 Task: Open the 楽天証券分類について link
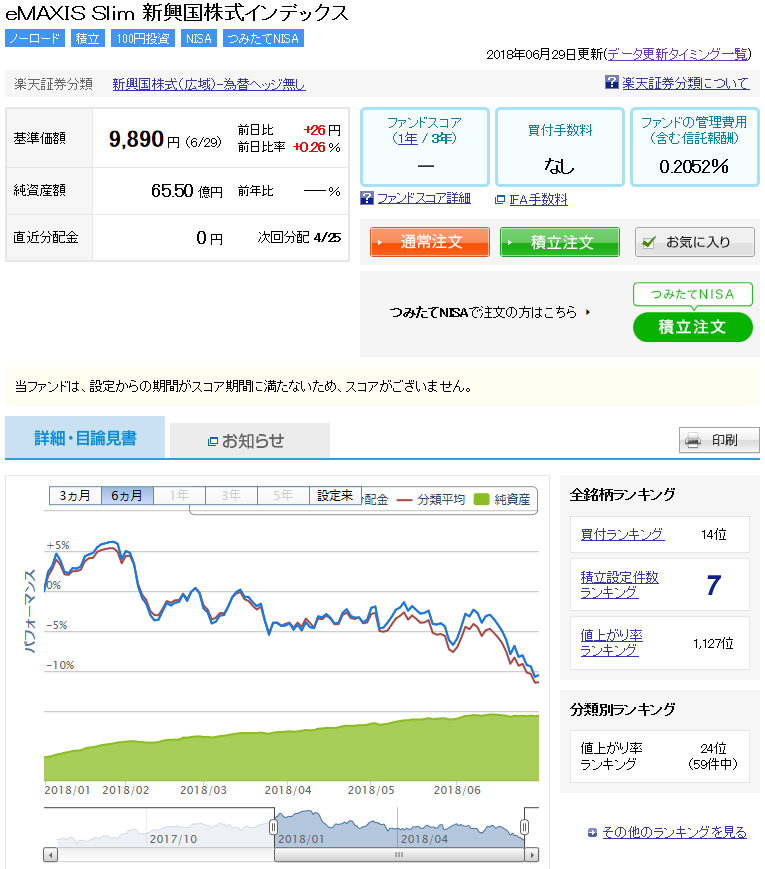[x=686, y=83]
